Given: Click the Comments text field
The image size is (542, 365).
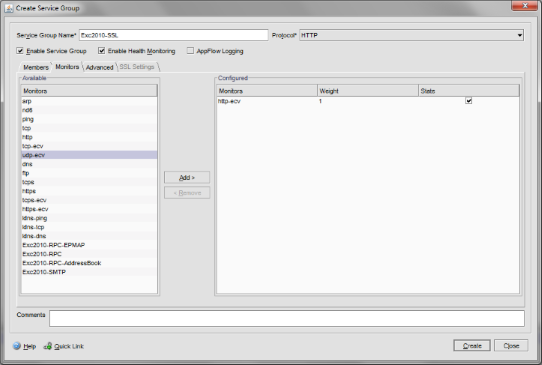Looking at the screenshot, I should pos(287,318).
